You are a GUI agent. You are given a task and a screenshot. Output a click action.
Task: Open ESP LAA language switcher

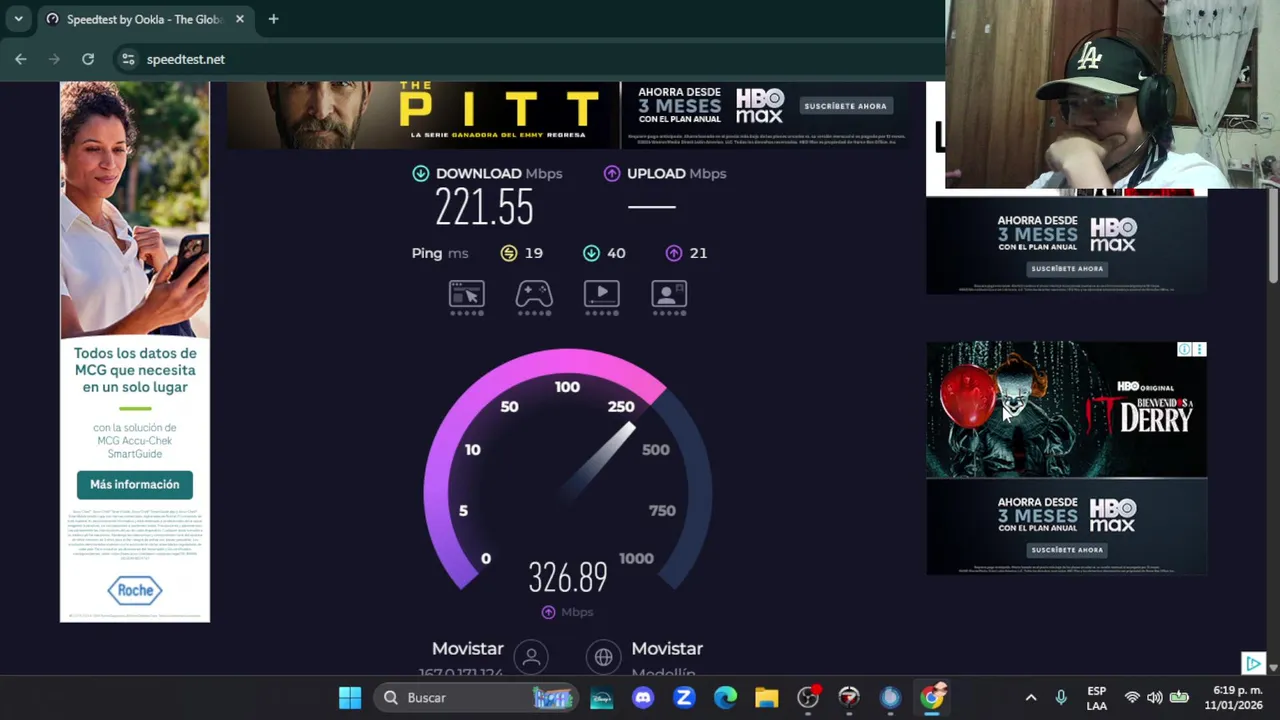coord(1097,698)
